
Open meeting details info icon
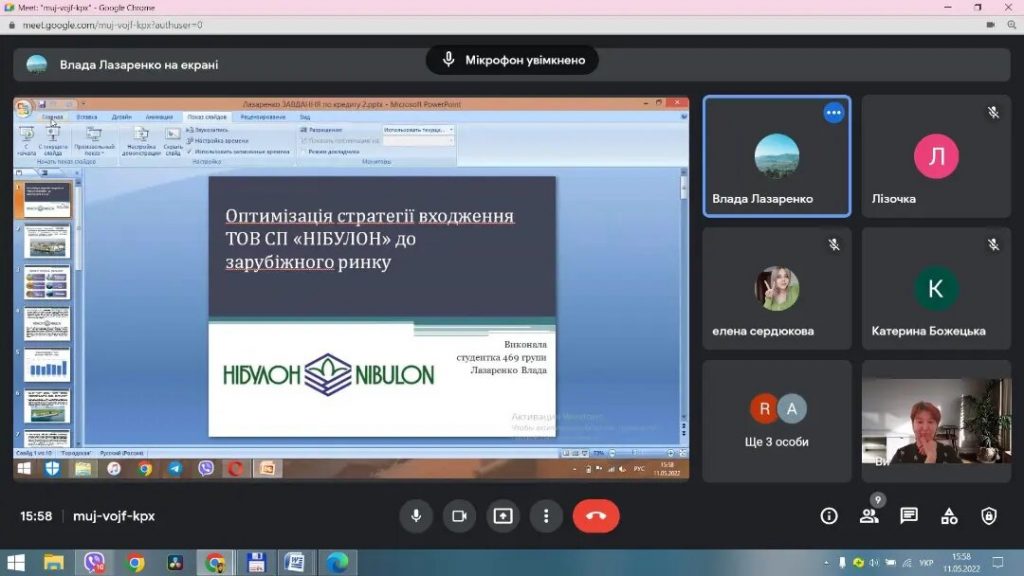click(x=829, y=516)
